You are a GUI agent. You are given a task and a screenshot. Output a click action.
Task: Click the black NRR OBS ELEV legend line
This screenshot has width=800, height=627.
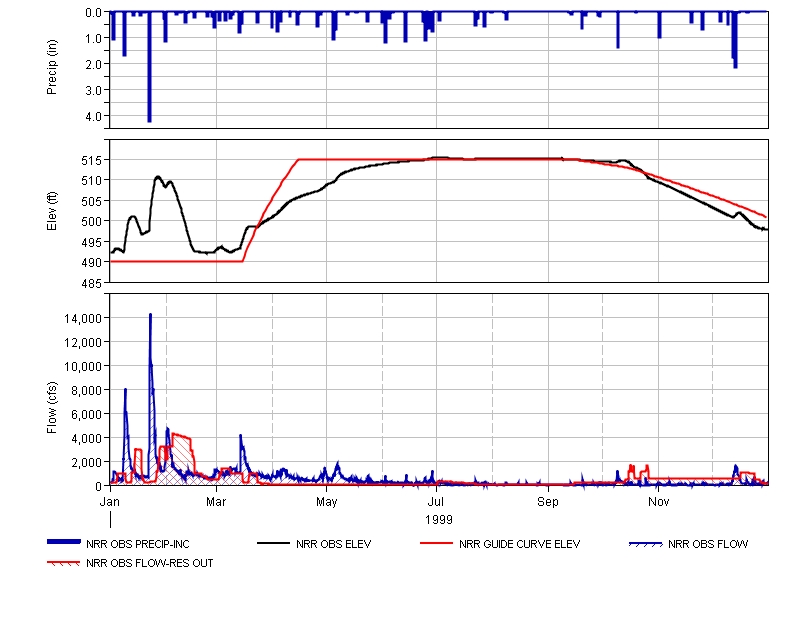point(274,544)
